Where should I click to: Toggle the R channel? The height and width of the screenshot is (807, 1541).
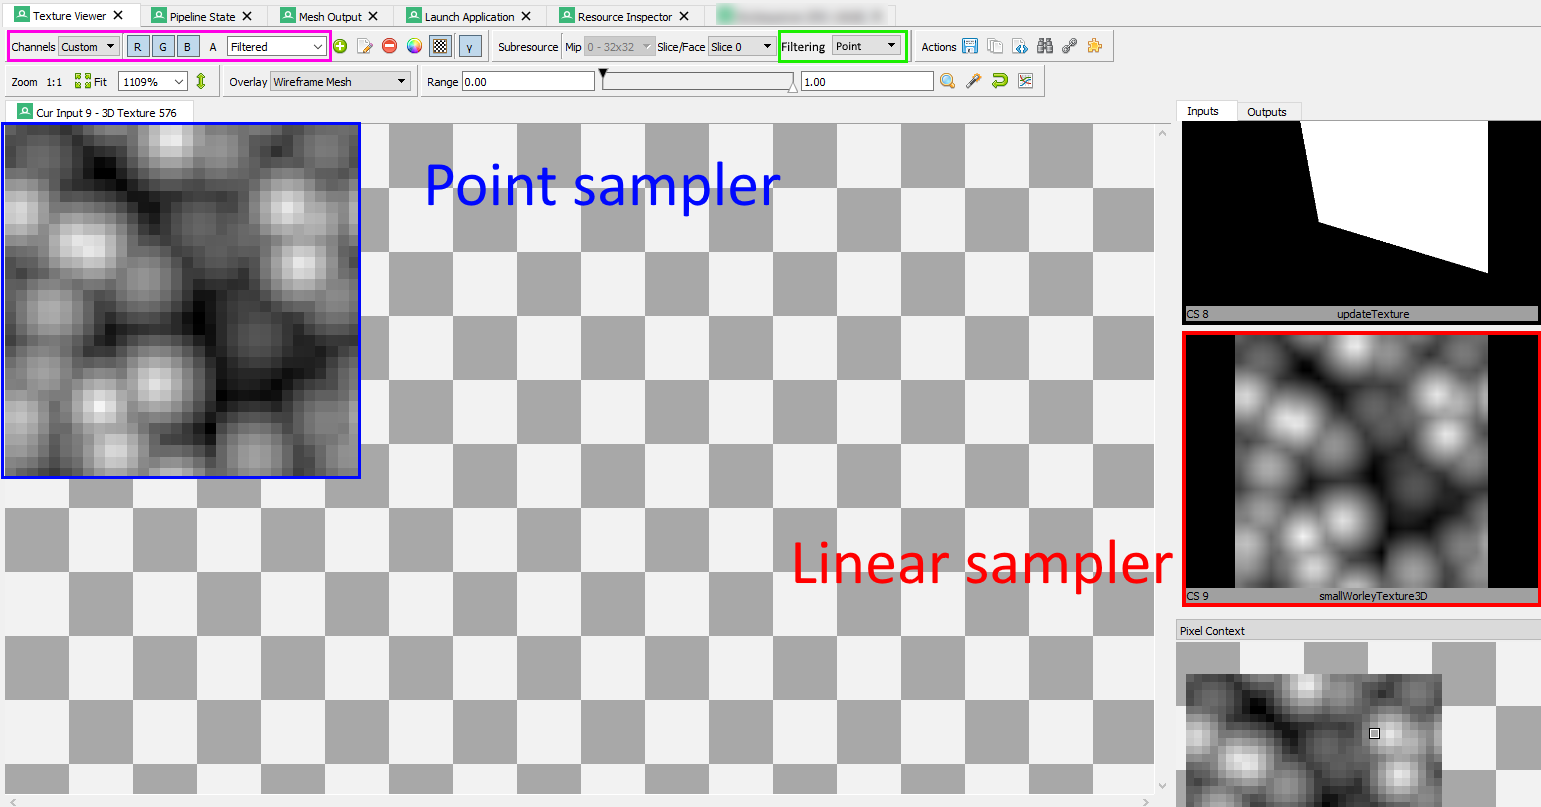click(137, 45)
